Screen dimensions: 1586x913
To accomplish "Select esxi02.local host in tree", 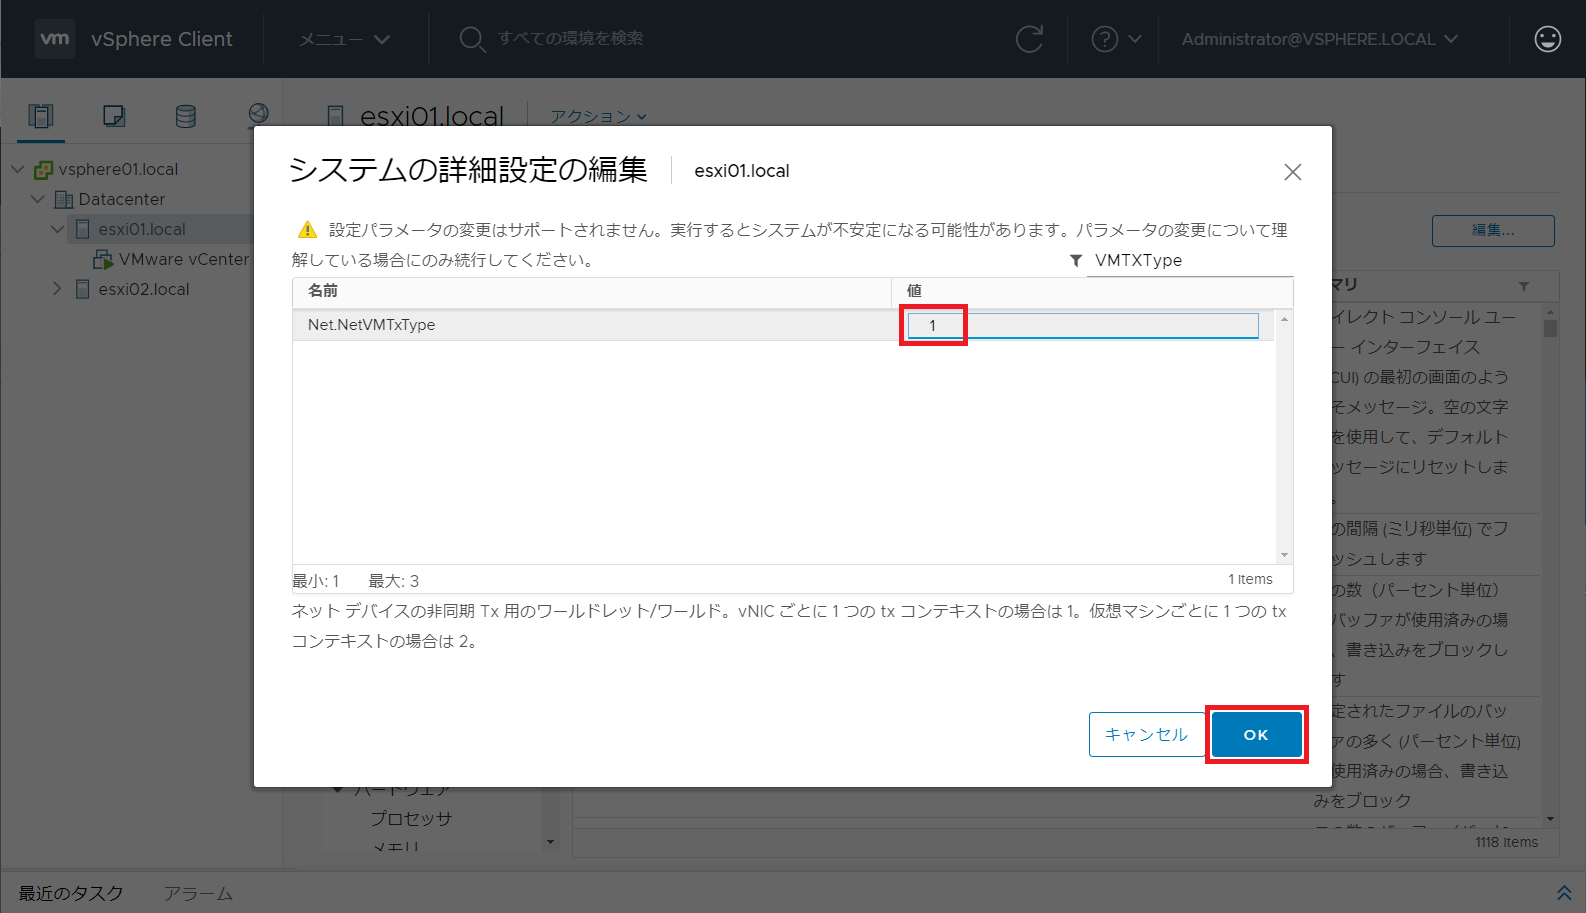I will (x=144, y=289).
